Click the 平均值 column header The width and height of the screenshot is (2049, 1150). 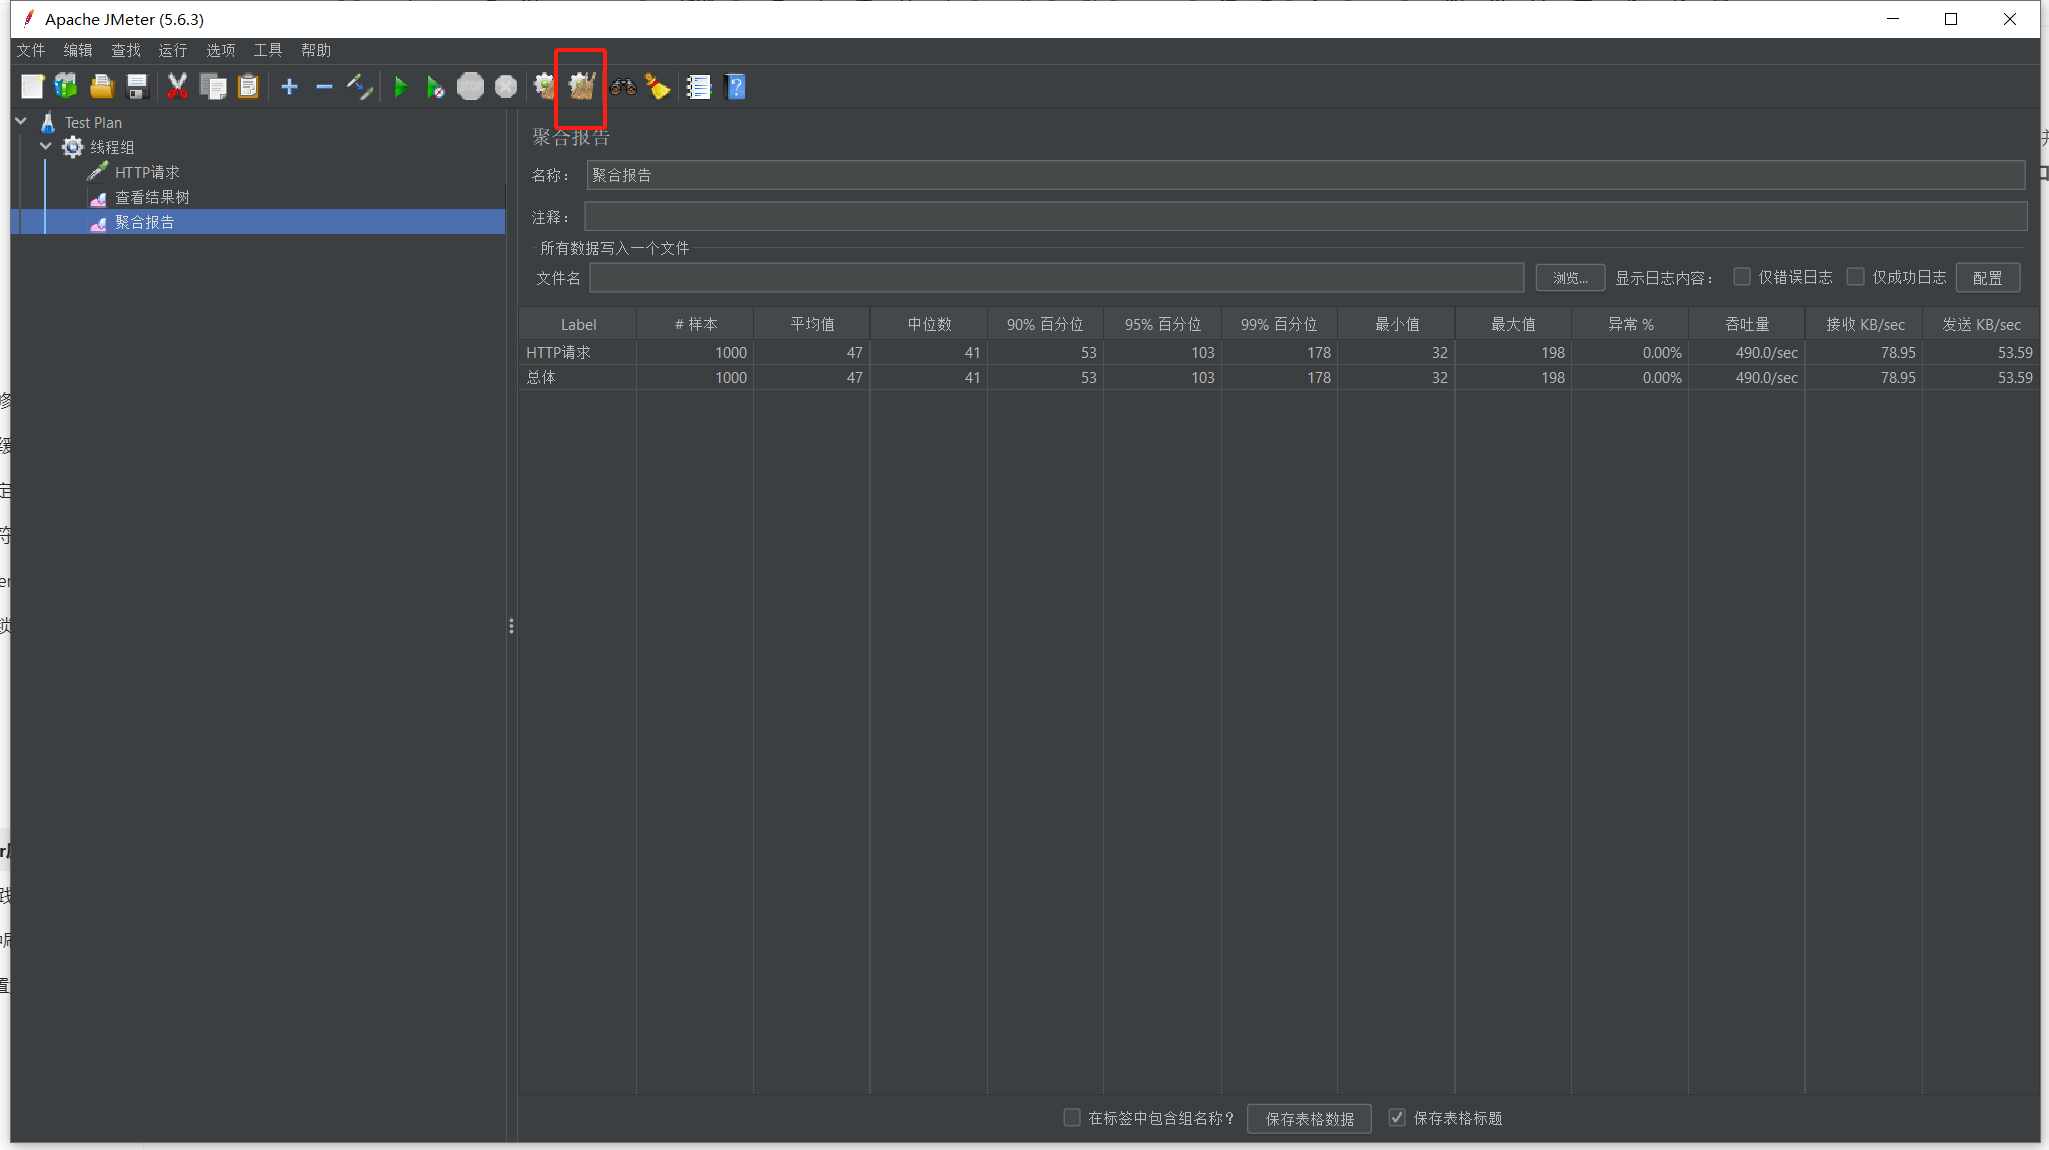pos(812,324)
